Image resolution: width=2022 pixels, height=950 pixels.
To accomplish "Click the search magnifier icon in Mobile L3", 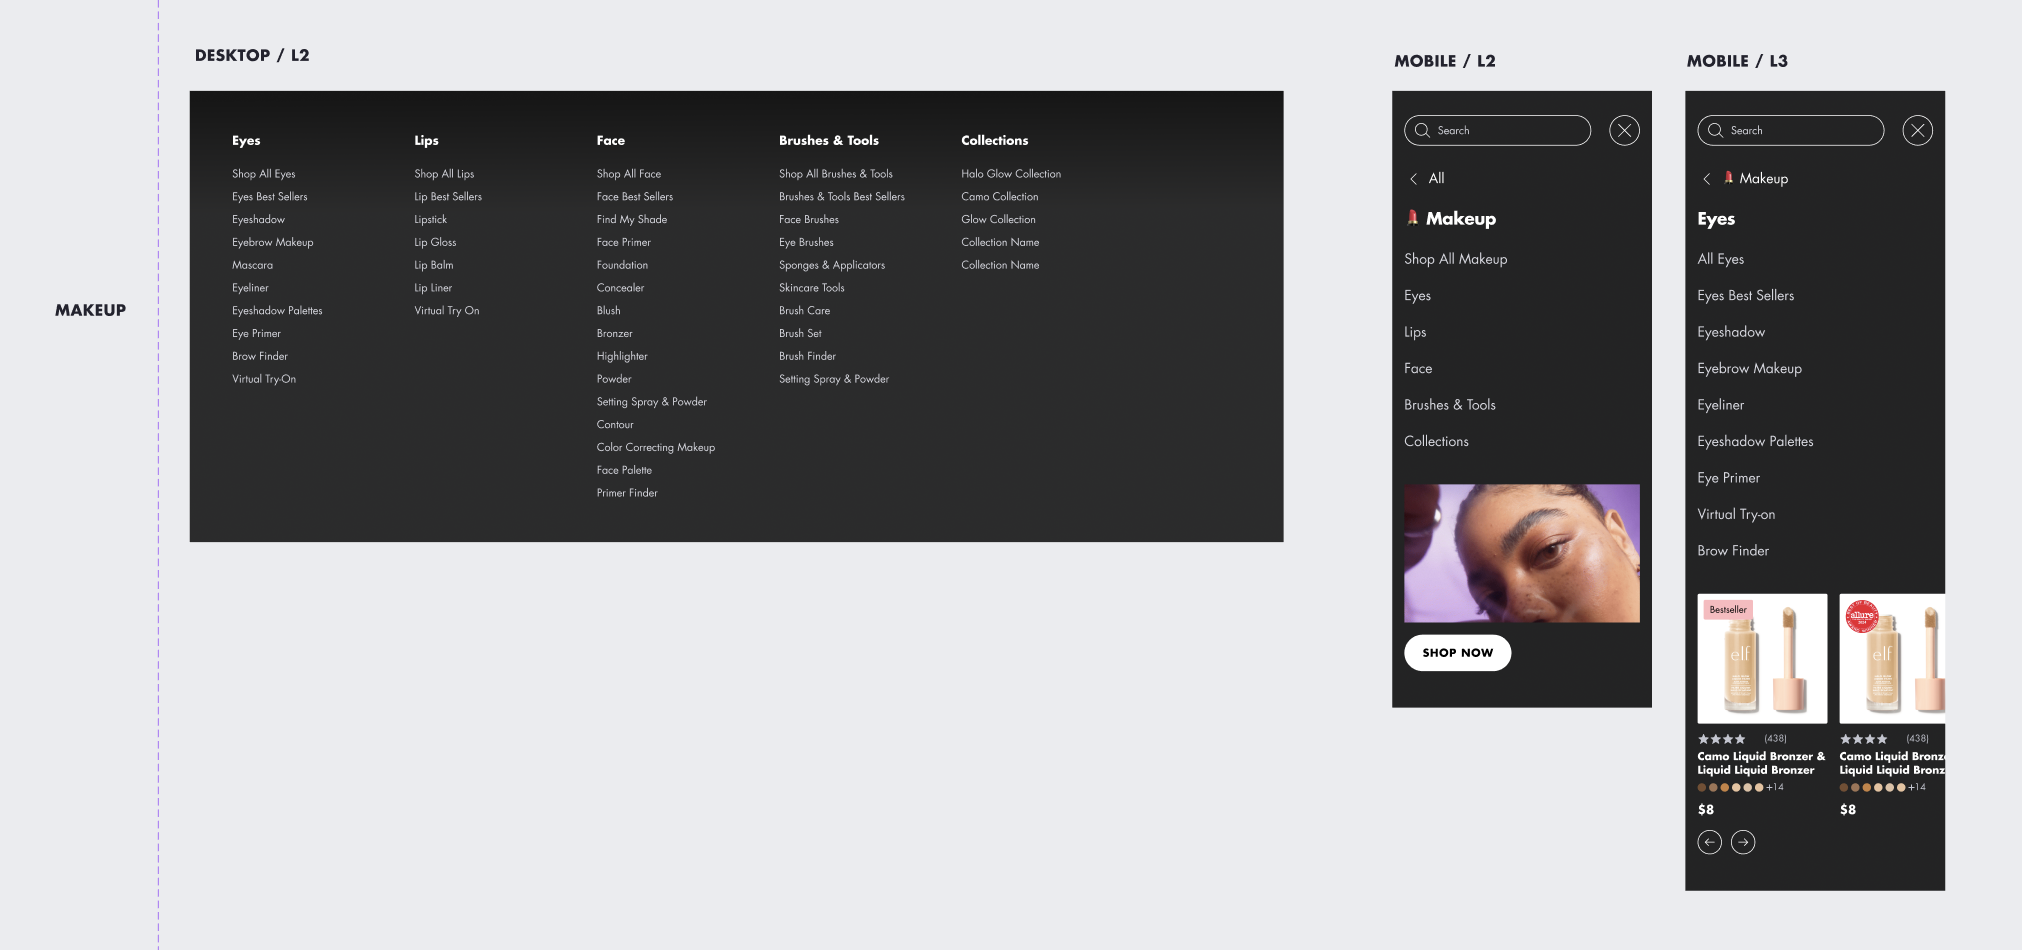I will pos(1715,131).
